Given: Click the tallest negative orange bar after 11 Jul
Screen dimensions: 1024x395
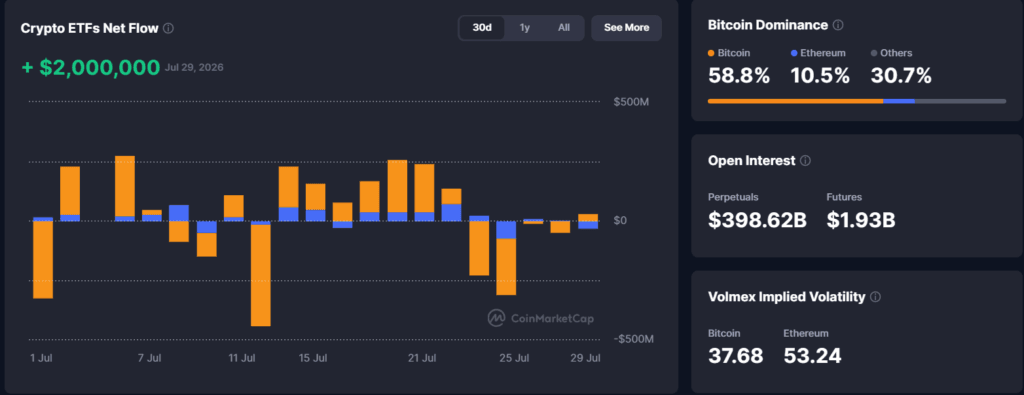Looking at the screenshot, I should click(261, 275).
